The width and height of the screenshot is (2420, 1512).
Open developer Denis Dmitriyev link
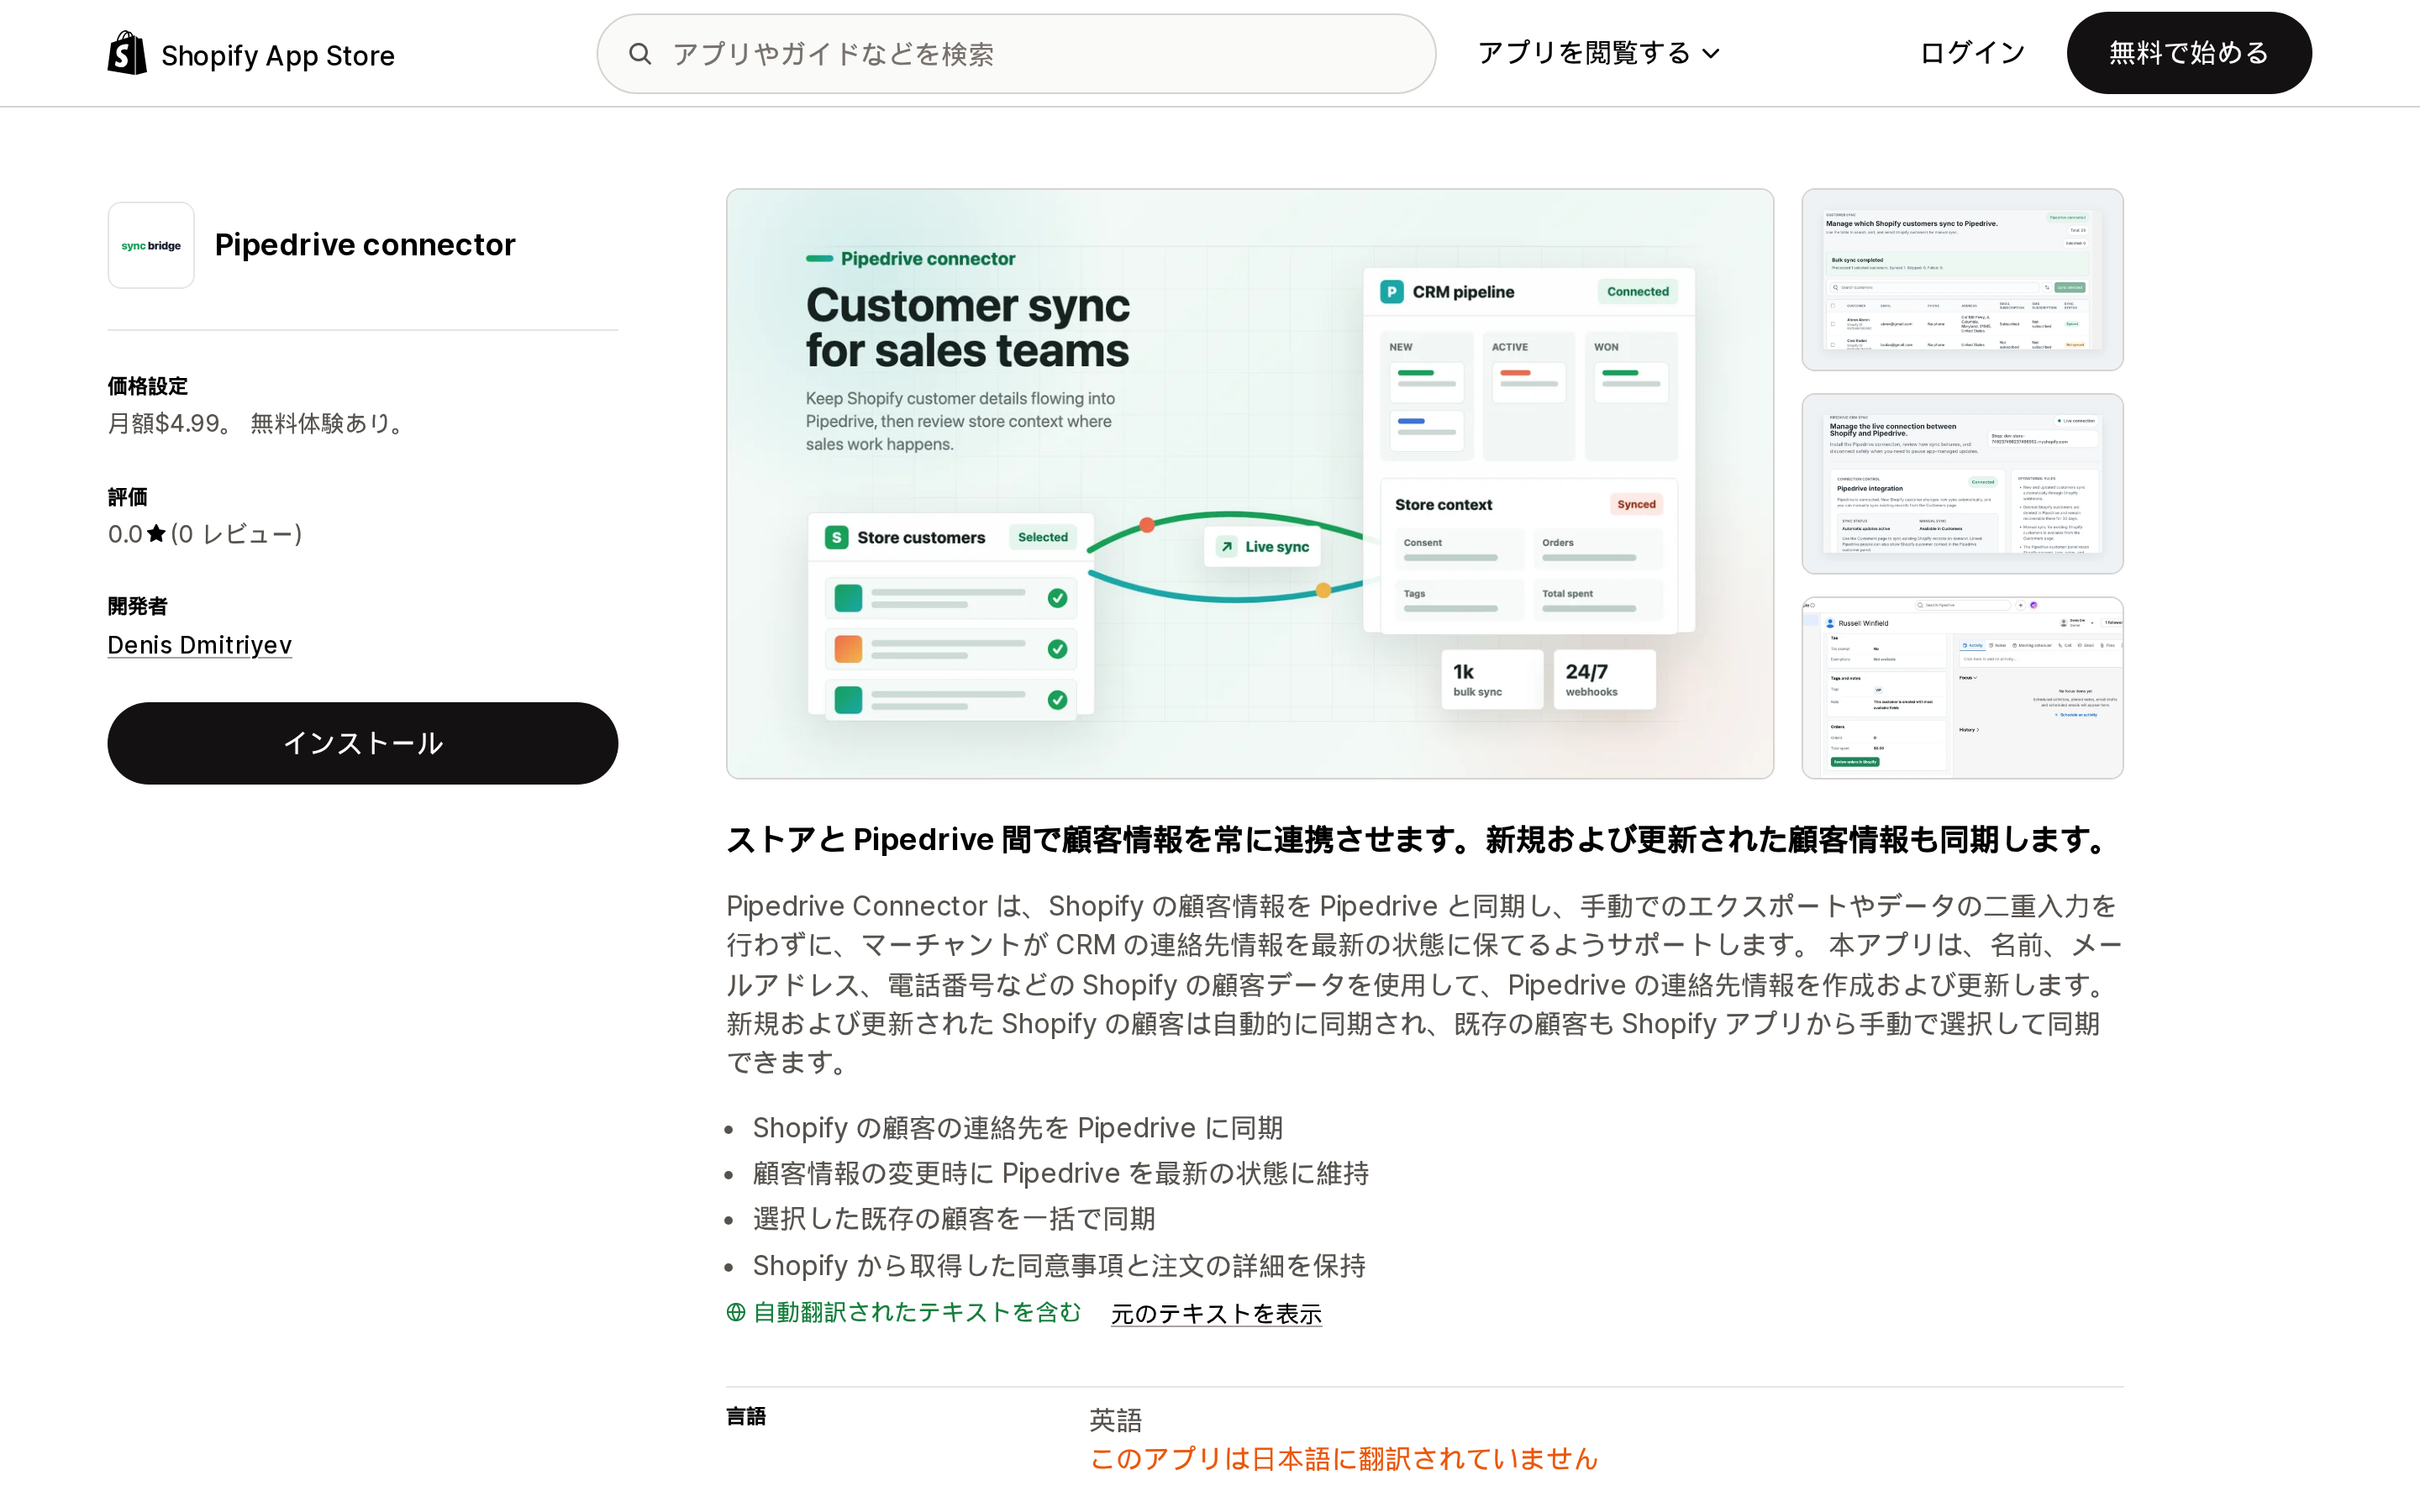click(200, 645)
